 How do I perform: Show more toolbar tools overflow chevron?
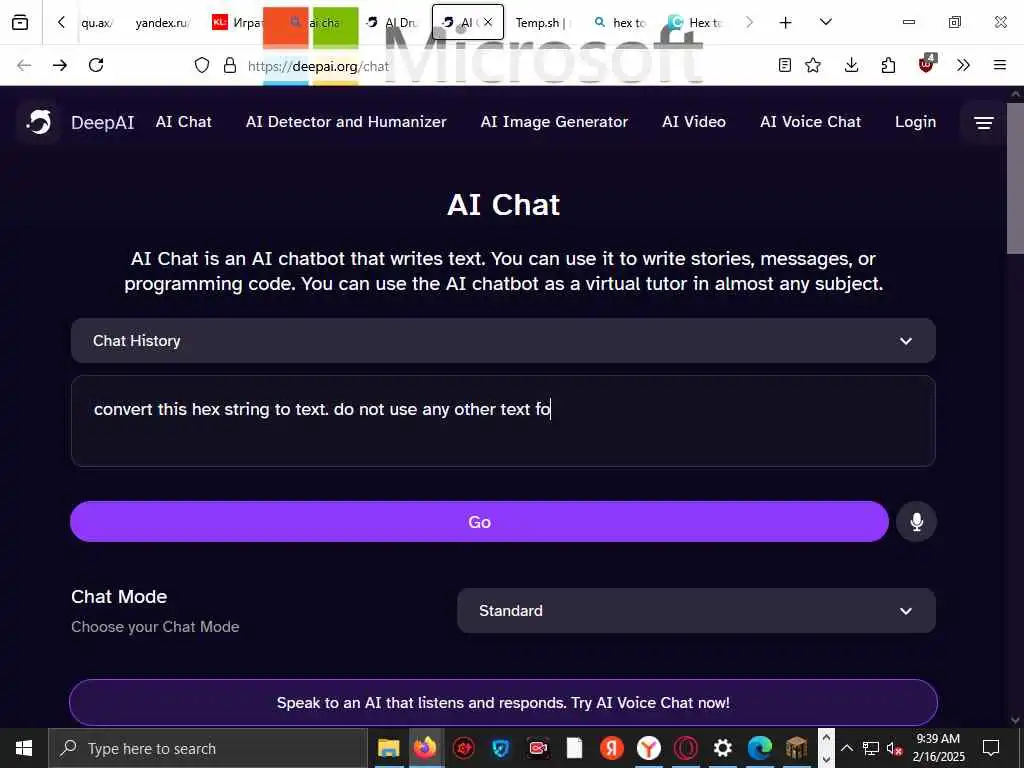click(963, 65)
